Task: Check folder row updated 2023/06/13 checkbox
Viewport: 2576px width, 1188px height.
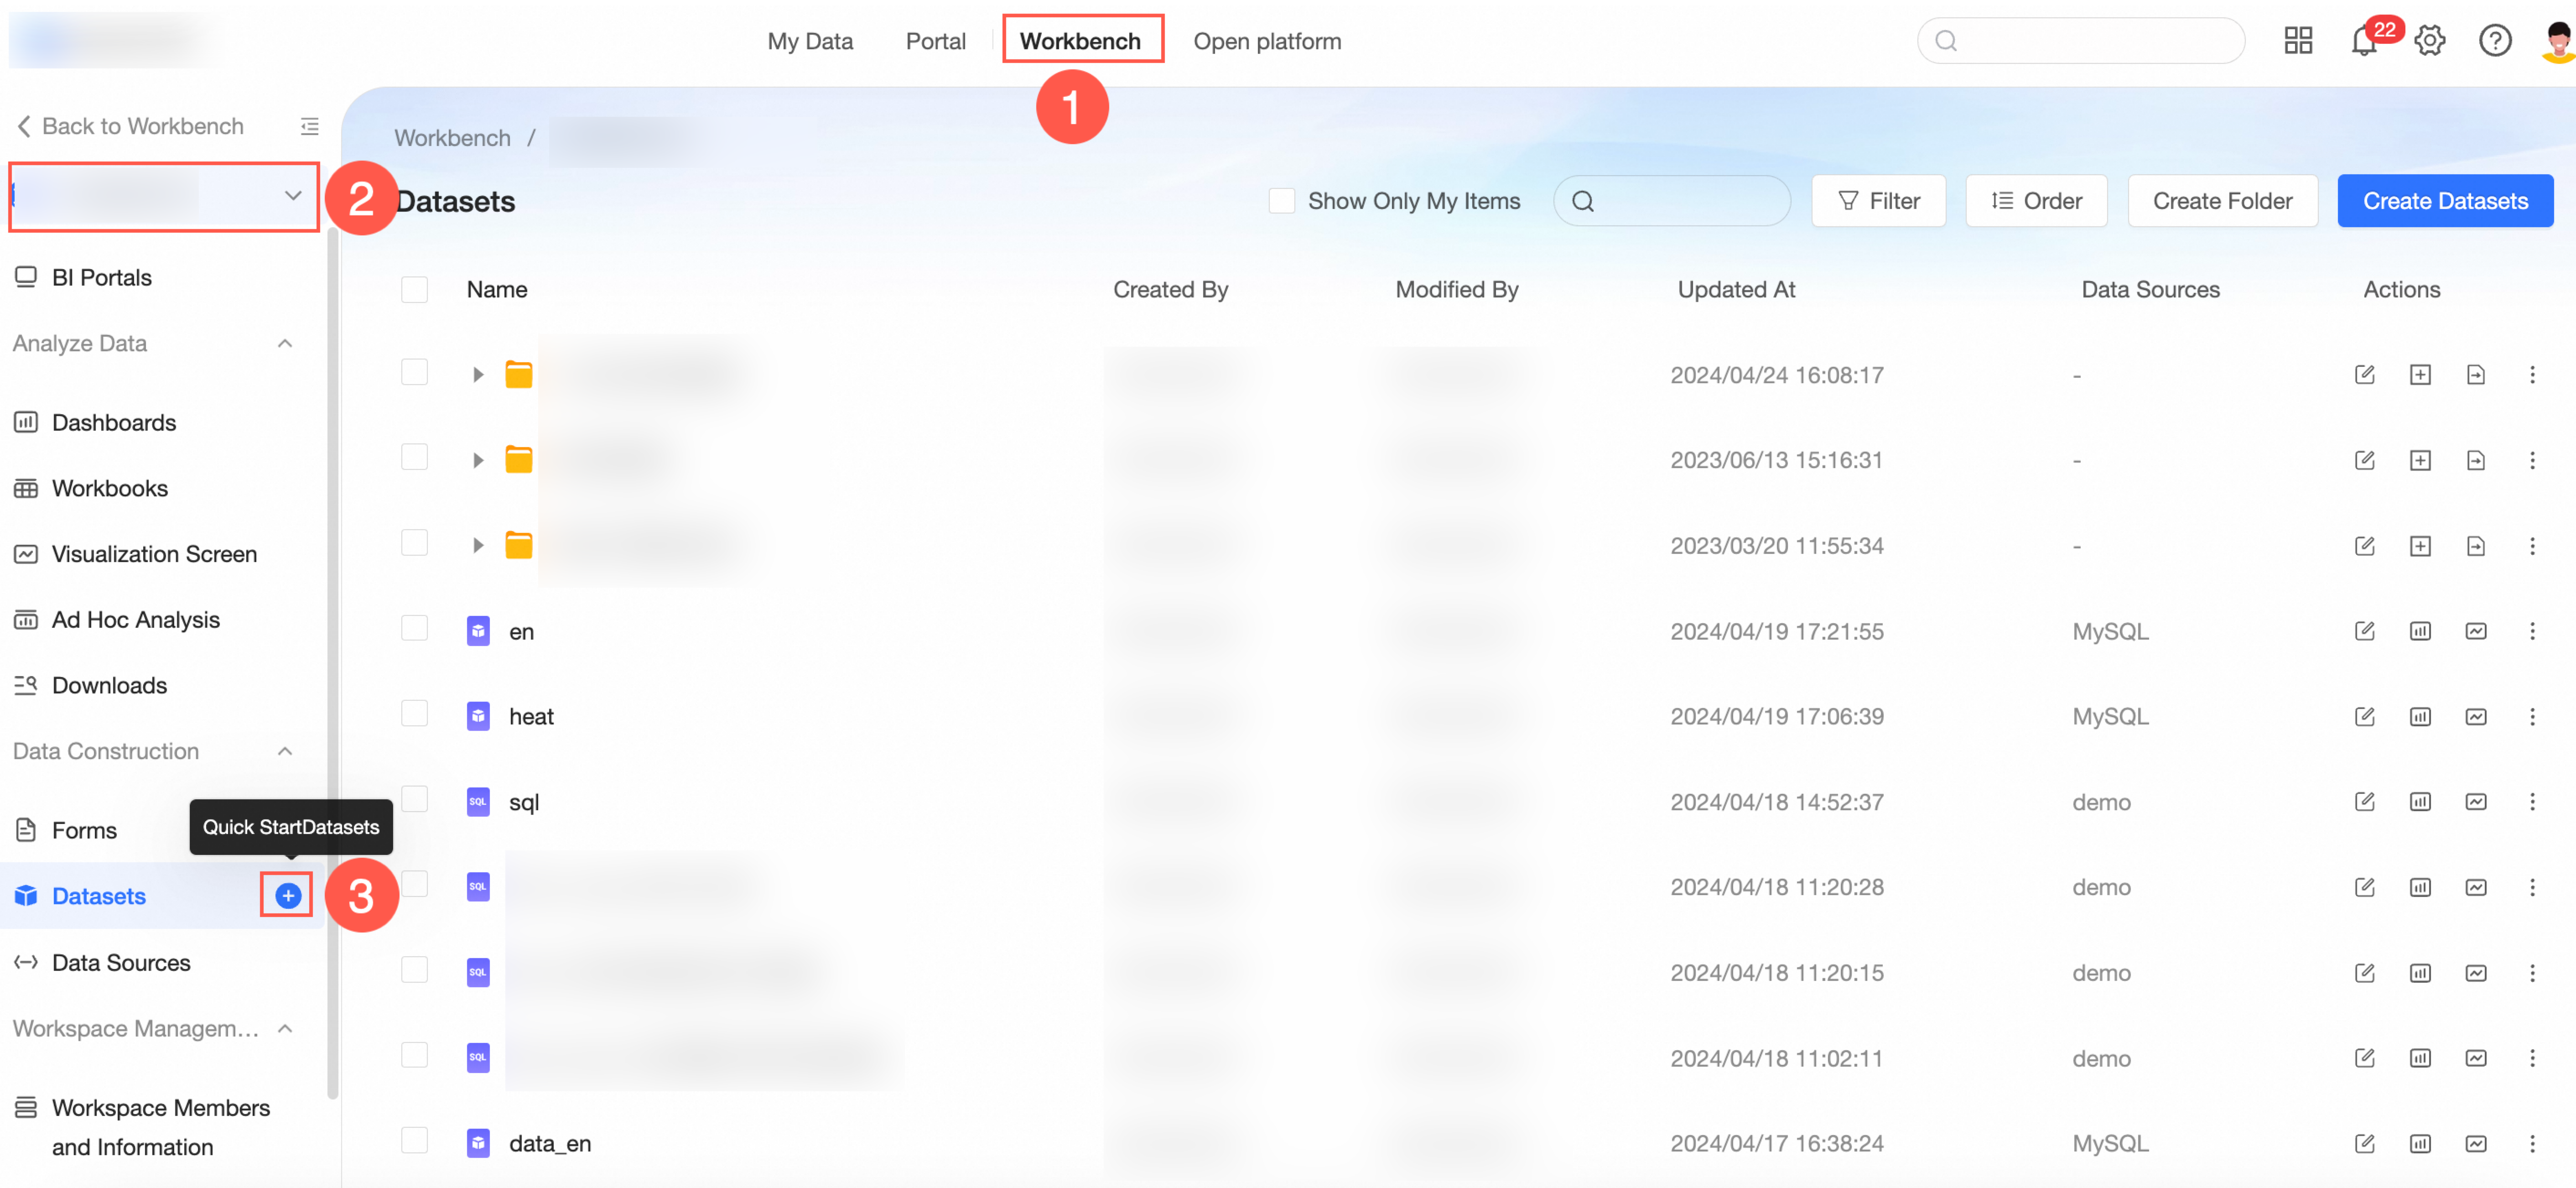Action: 414,457
